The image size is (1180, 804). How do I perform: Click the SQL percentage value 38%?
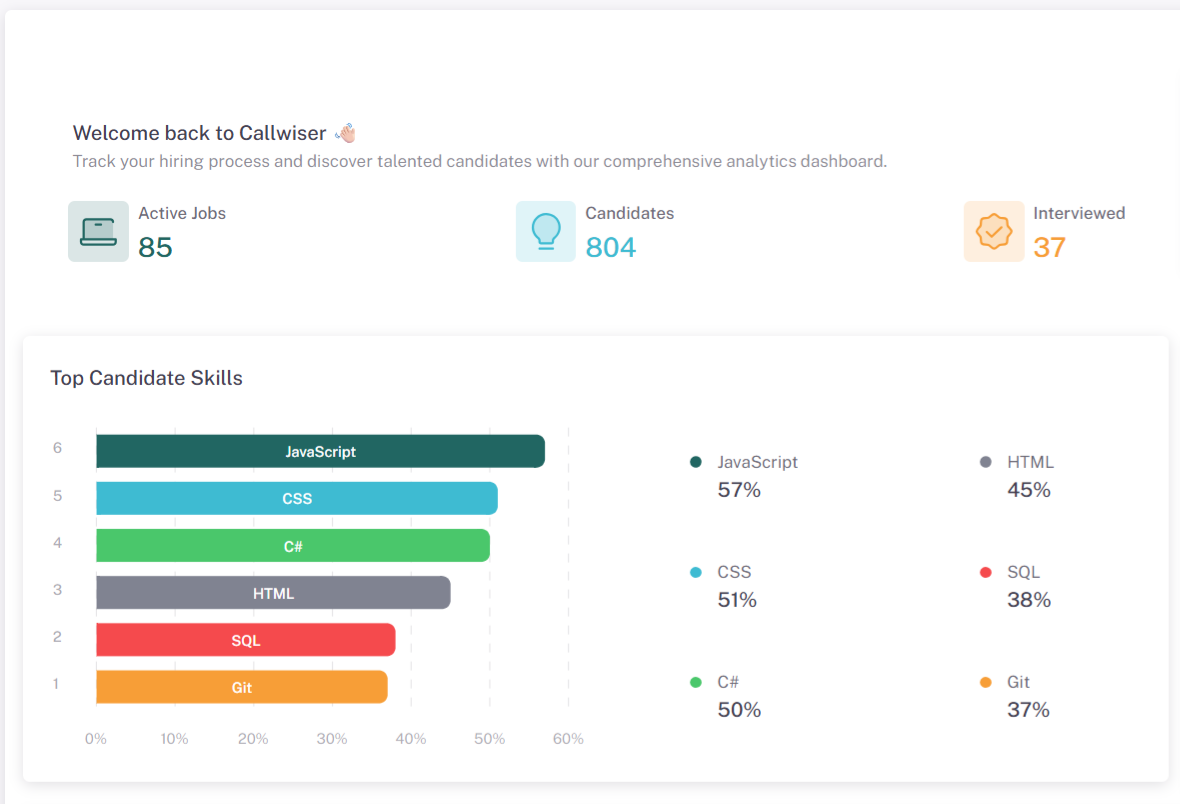pos(1029,600)
